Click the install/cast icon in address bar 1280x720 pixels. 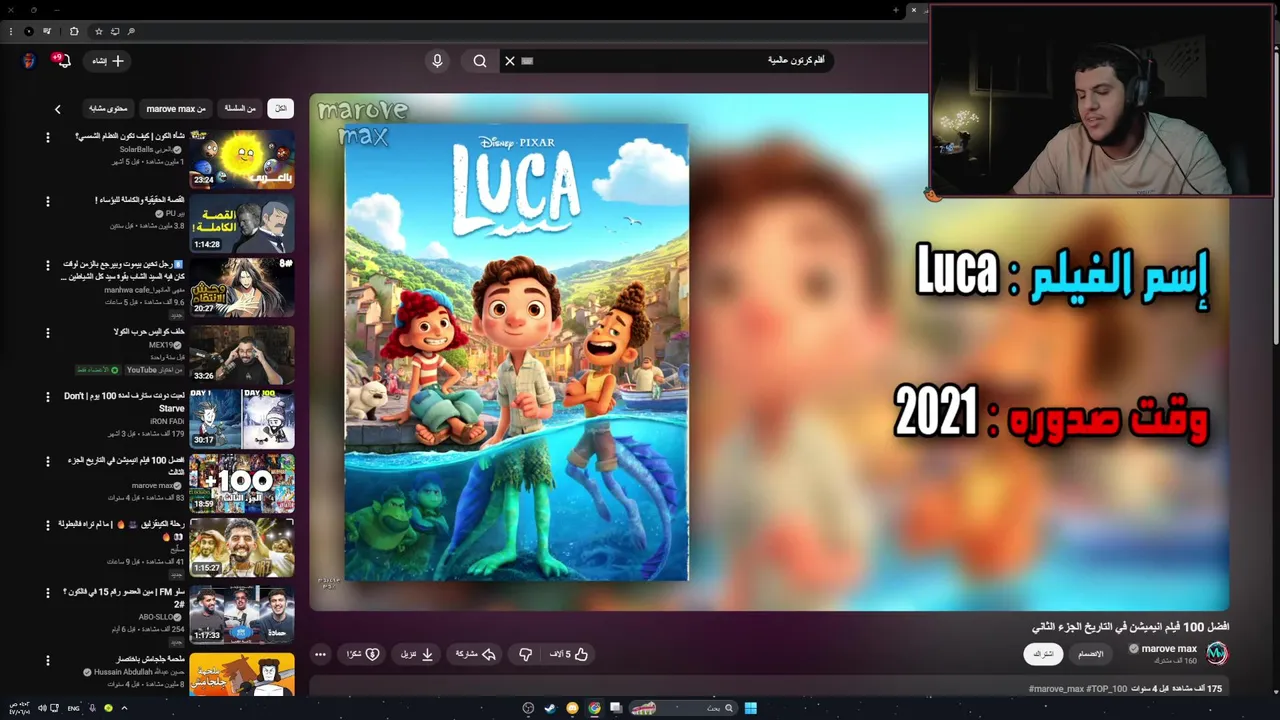(x=115, y=32)
